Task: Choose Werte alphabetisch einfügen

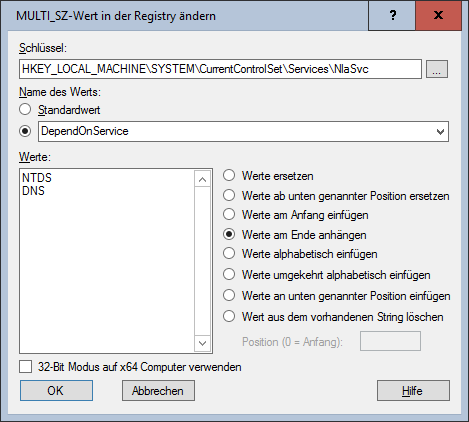Action: (229, 253)
